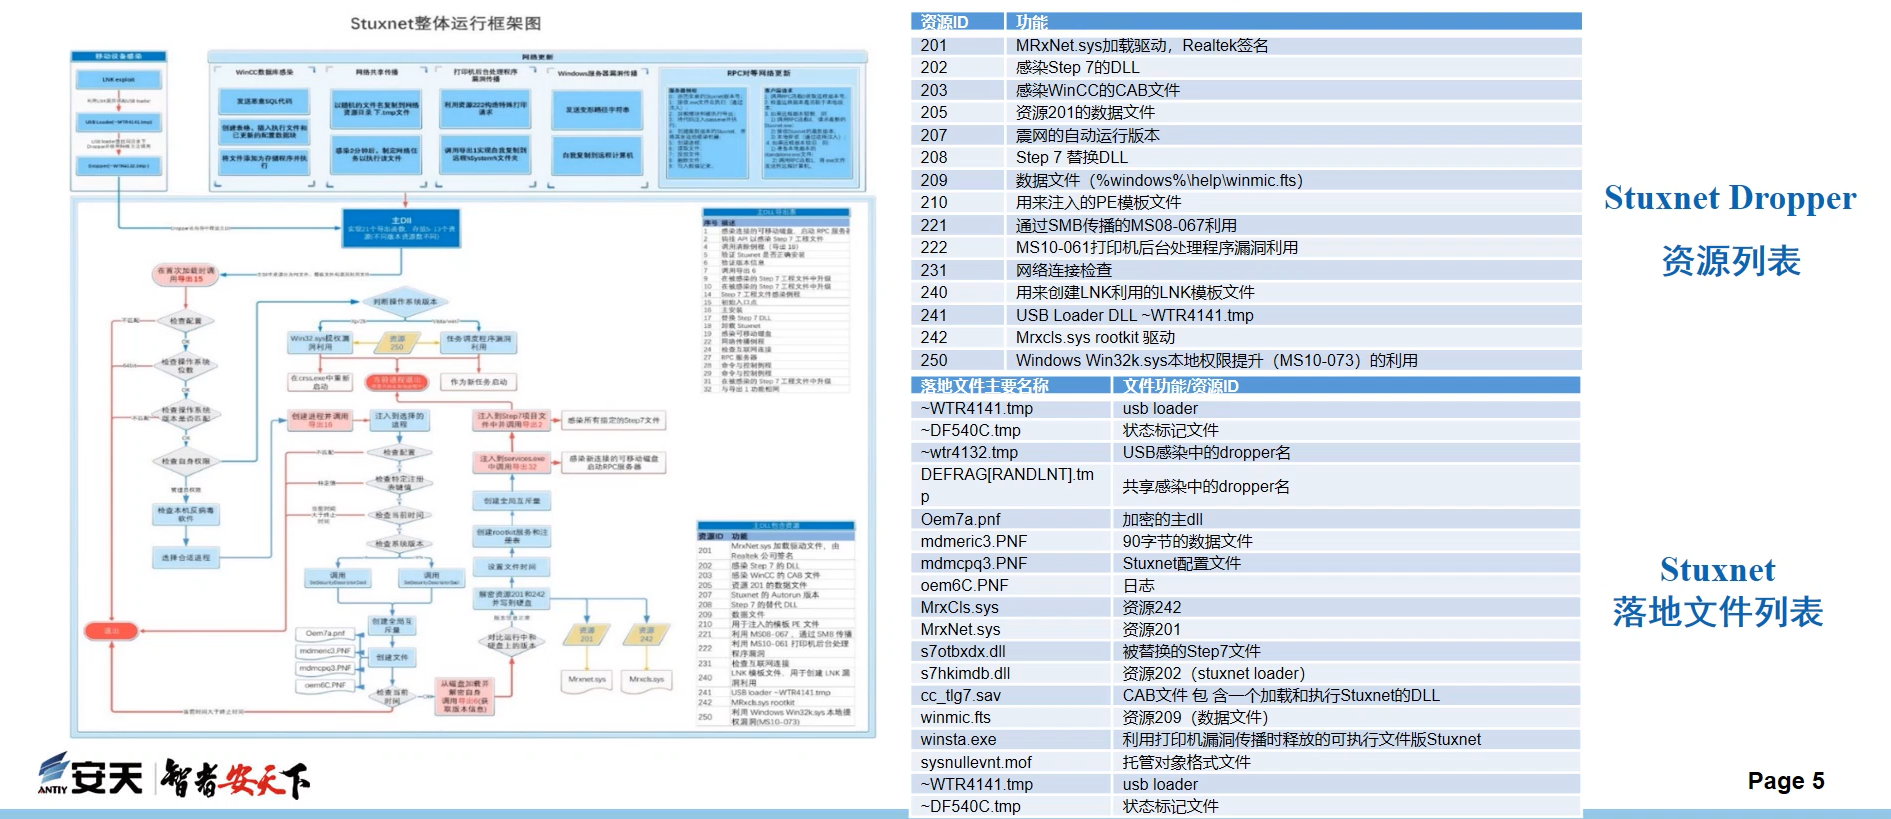The width and height of the screenshot is (1891, 819).
Task: Select the winsta.exe file name
Action: 958,739
